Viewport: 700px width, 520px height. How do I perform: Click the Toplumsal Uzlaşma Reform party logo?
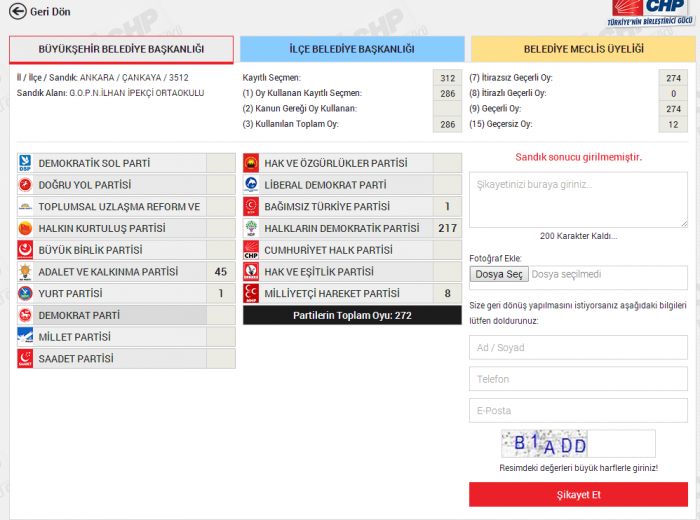click(x=25, y=207)
